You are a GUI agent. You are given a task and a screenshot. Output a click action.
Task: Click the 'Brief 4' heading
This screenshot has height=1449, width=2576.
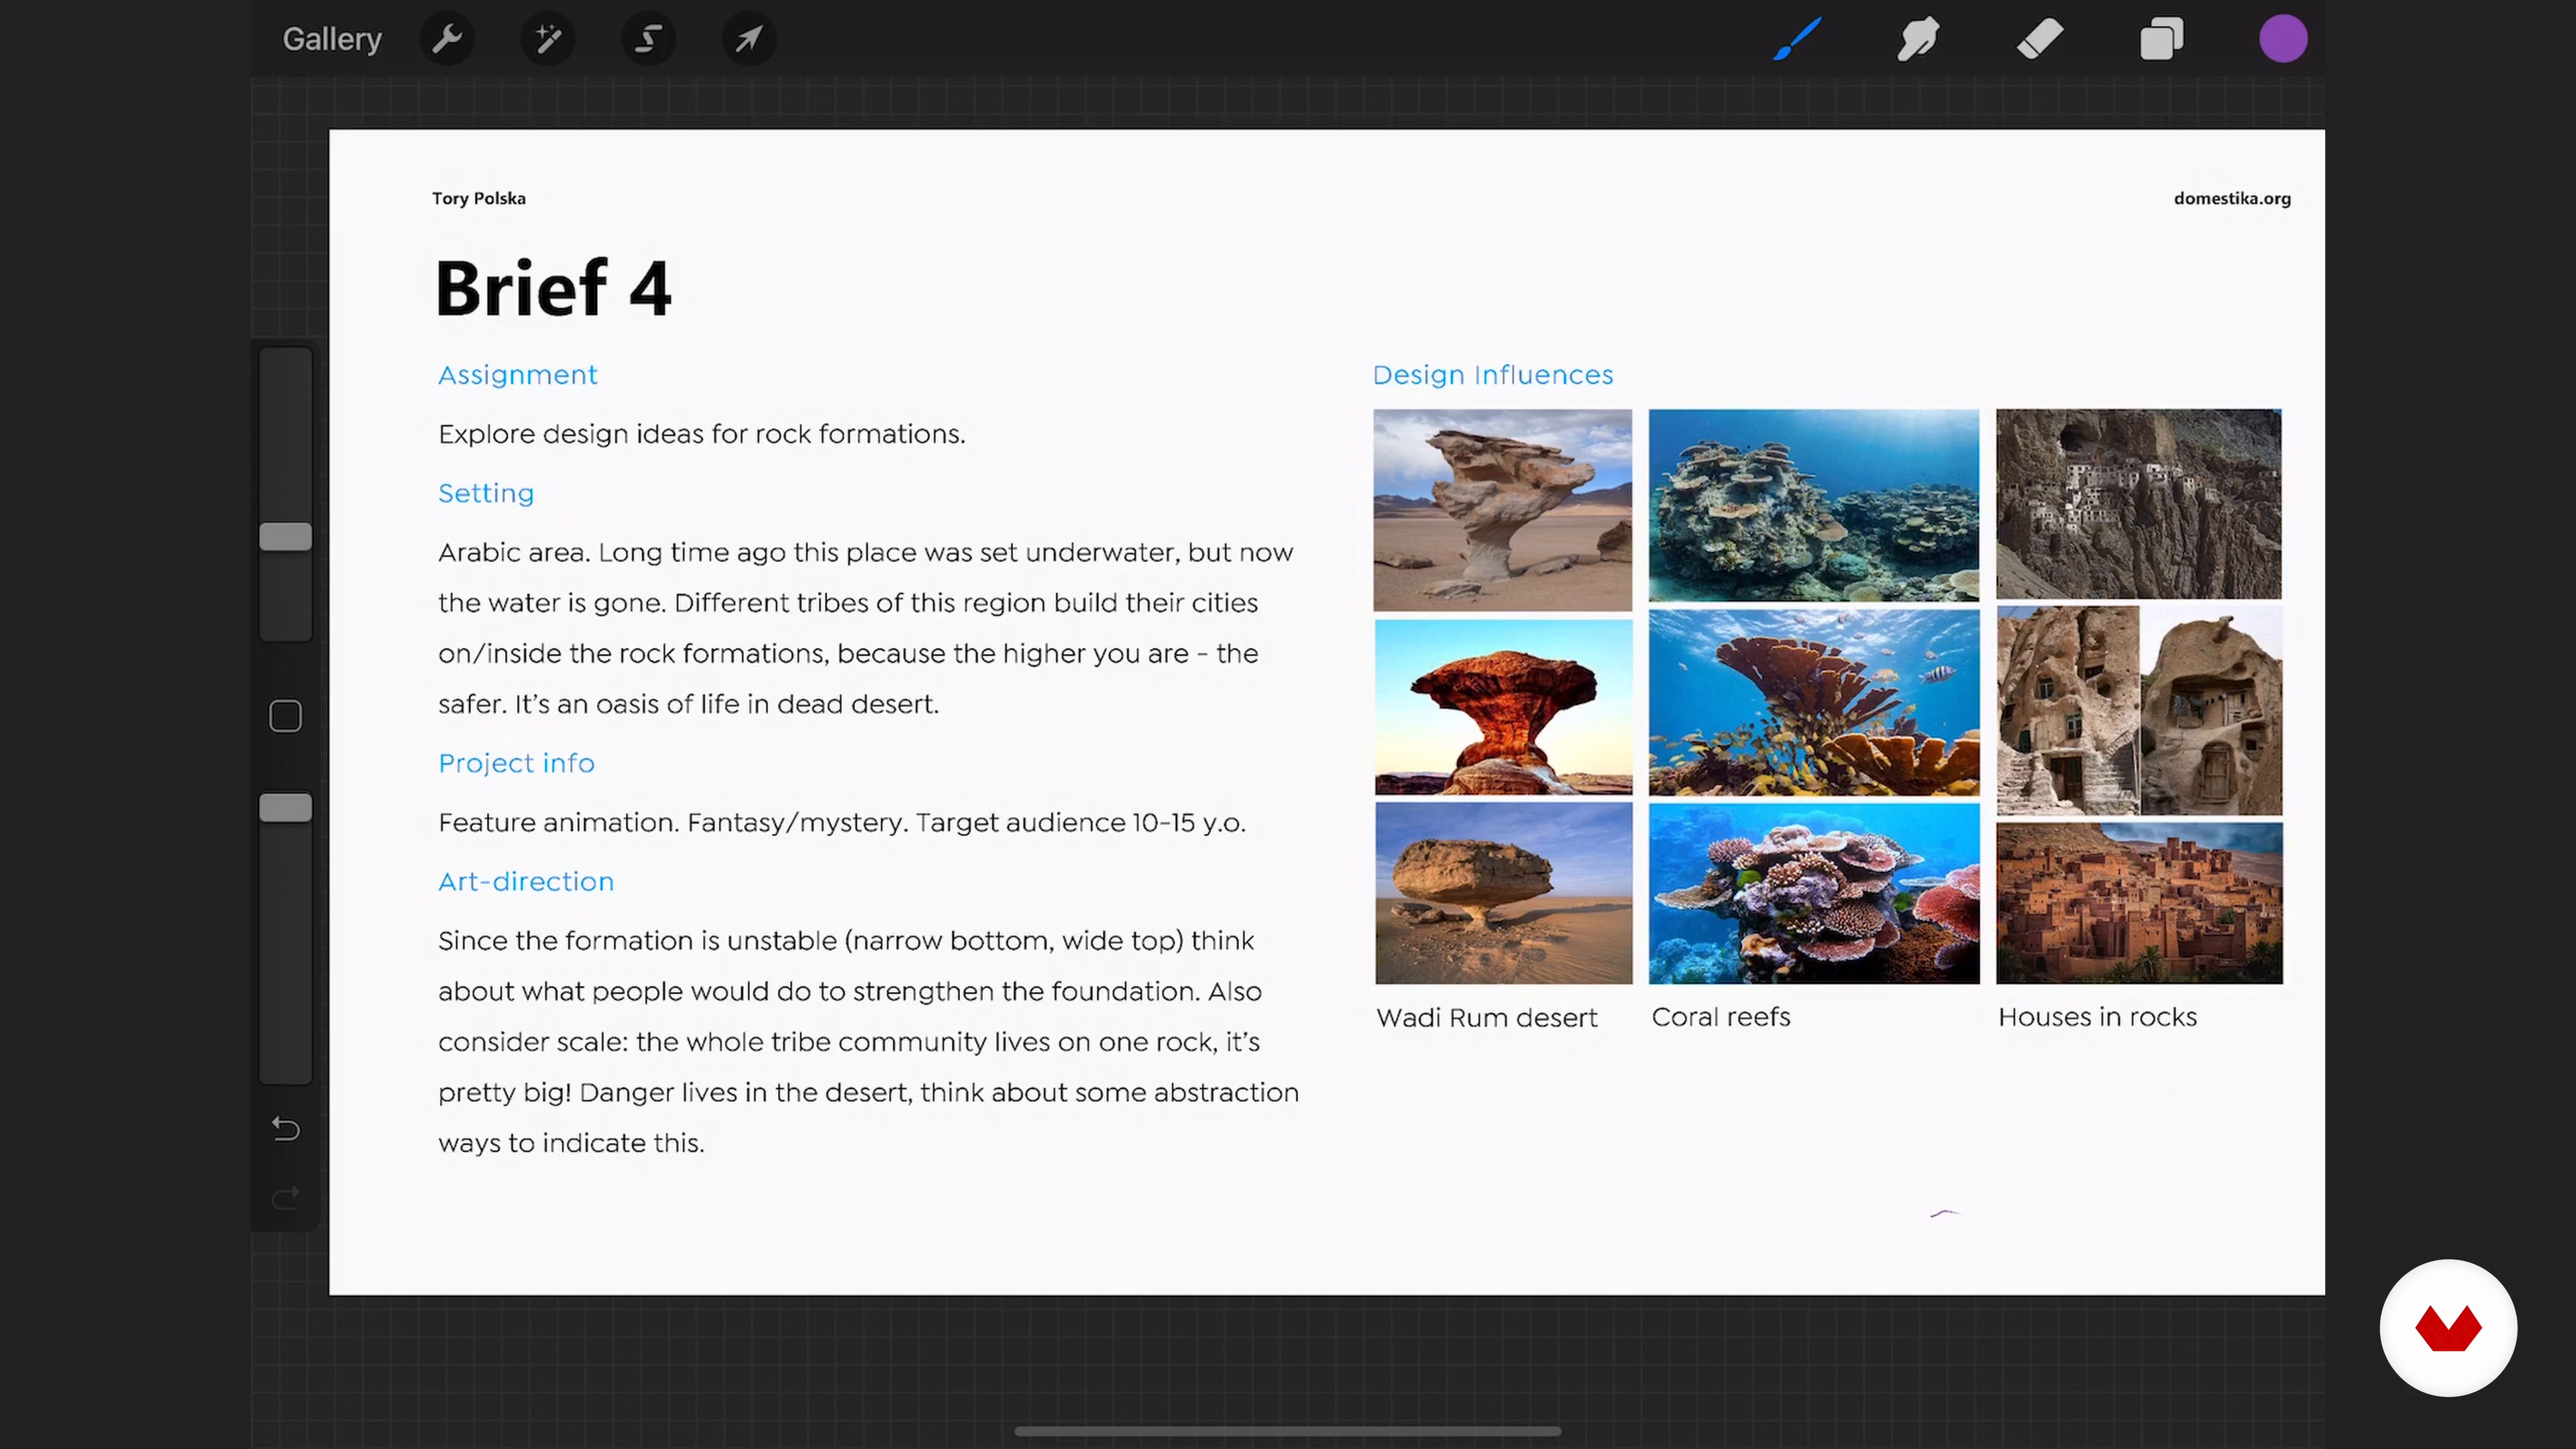pyautogui.click(x=553, y=289)
